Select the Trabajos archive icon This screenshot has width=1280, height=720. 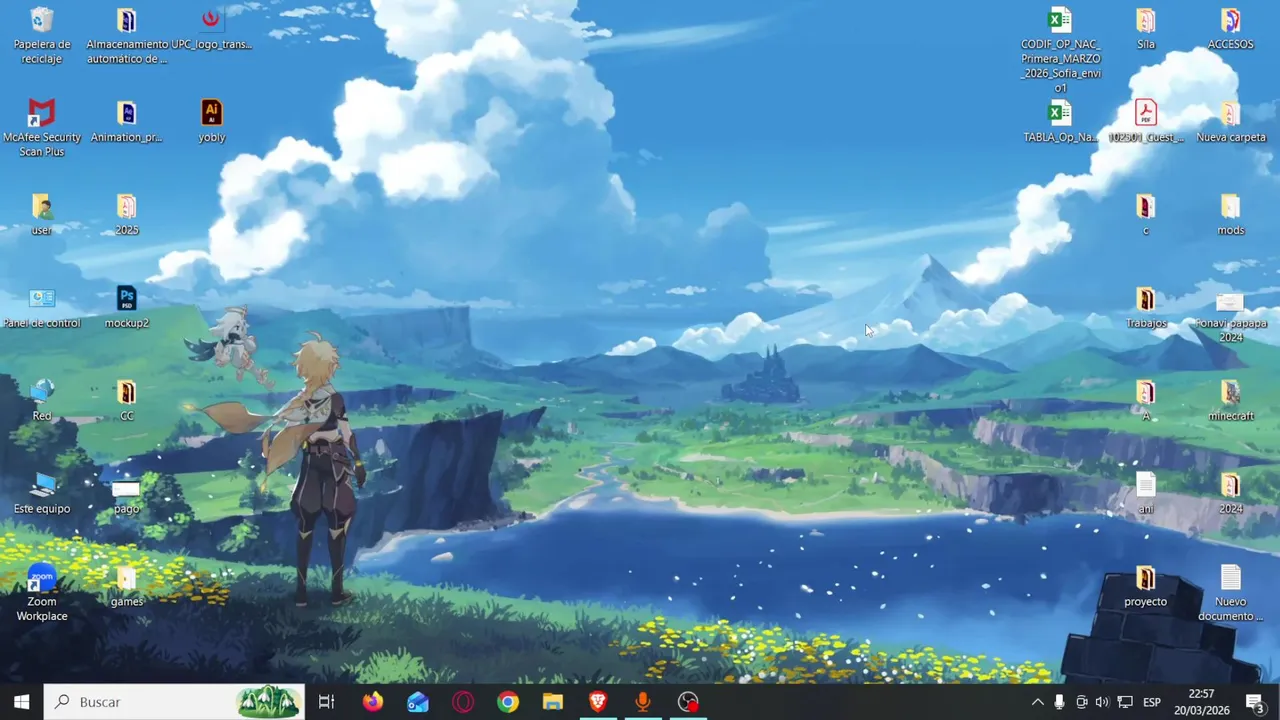1146,307
